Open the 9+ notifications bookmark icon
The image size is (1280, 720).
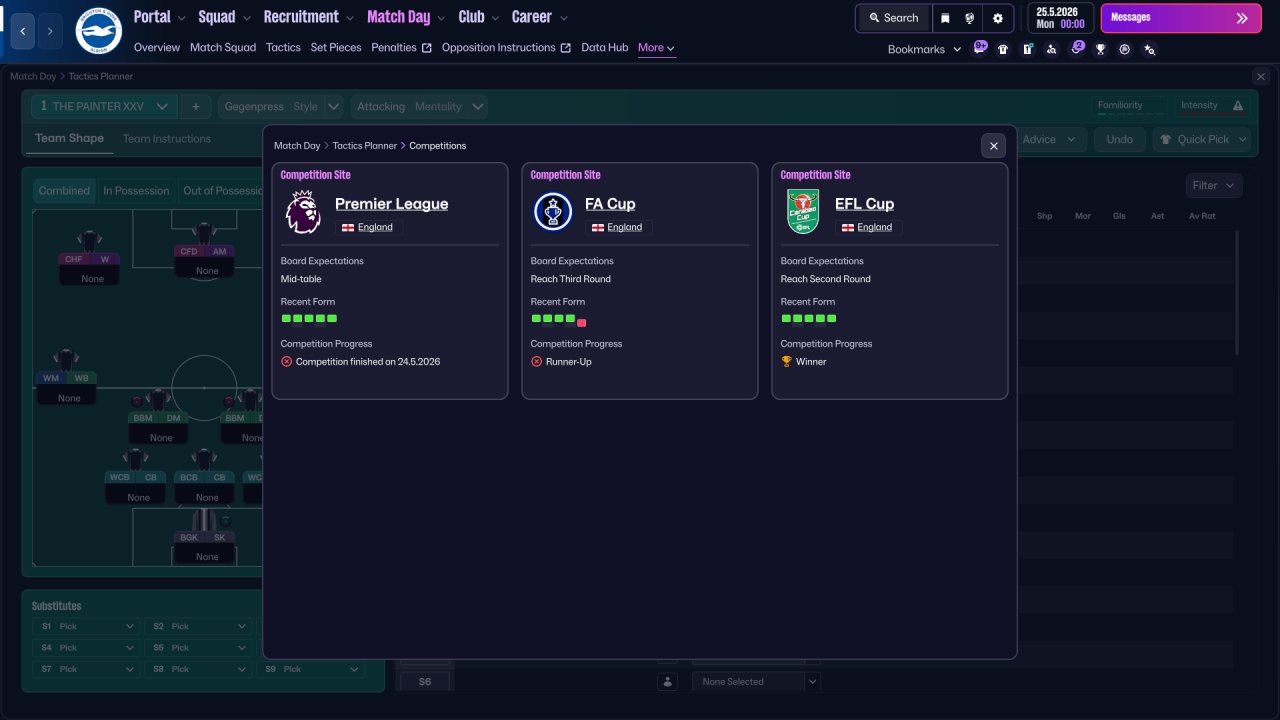point(980,47)
